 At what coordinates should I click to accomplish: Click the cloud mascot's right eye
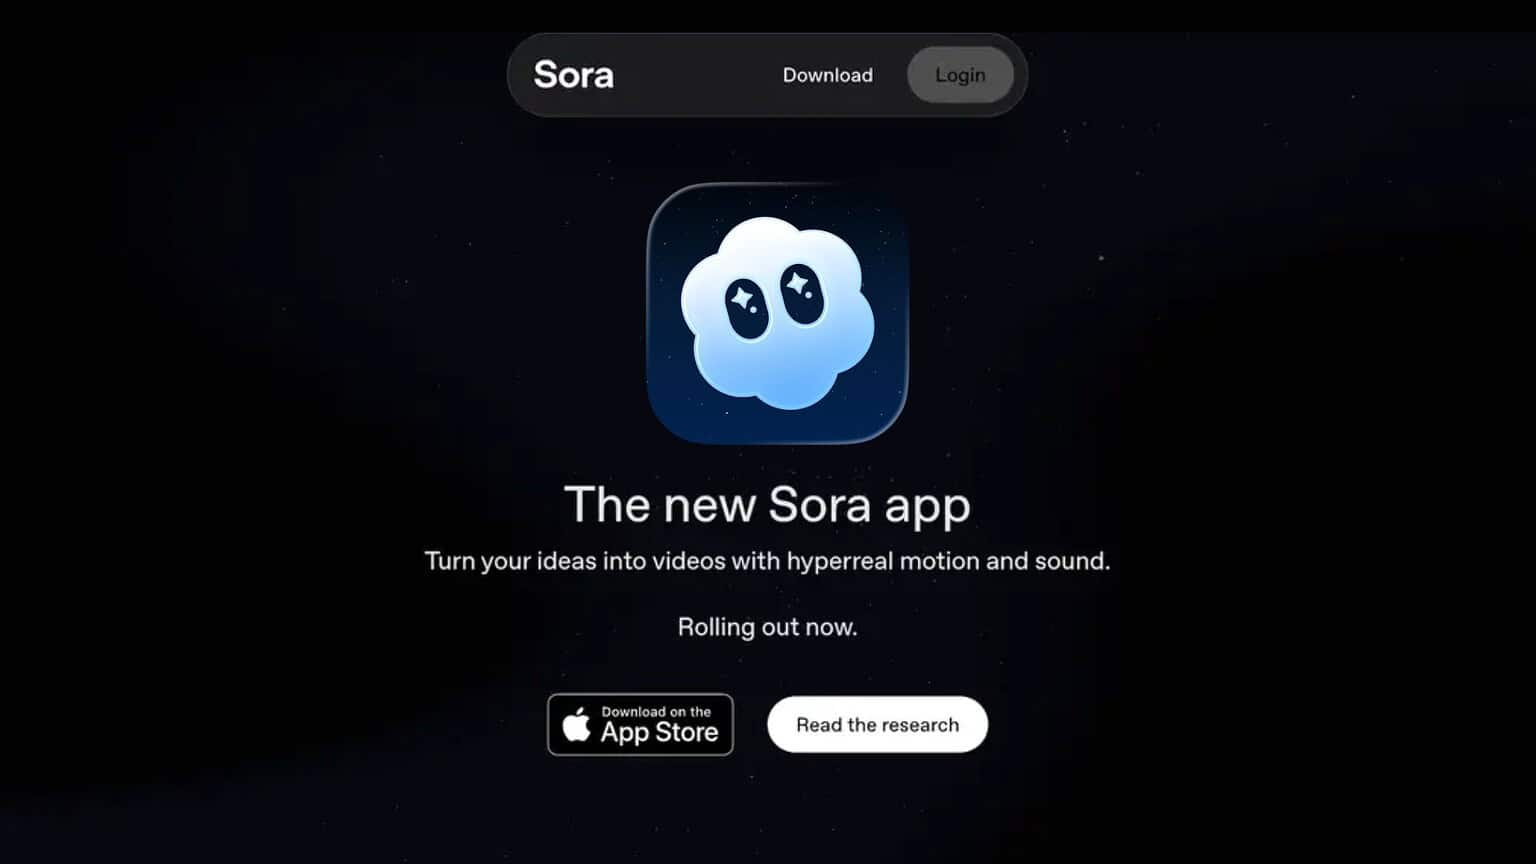click(802, 293)
